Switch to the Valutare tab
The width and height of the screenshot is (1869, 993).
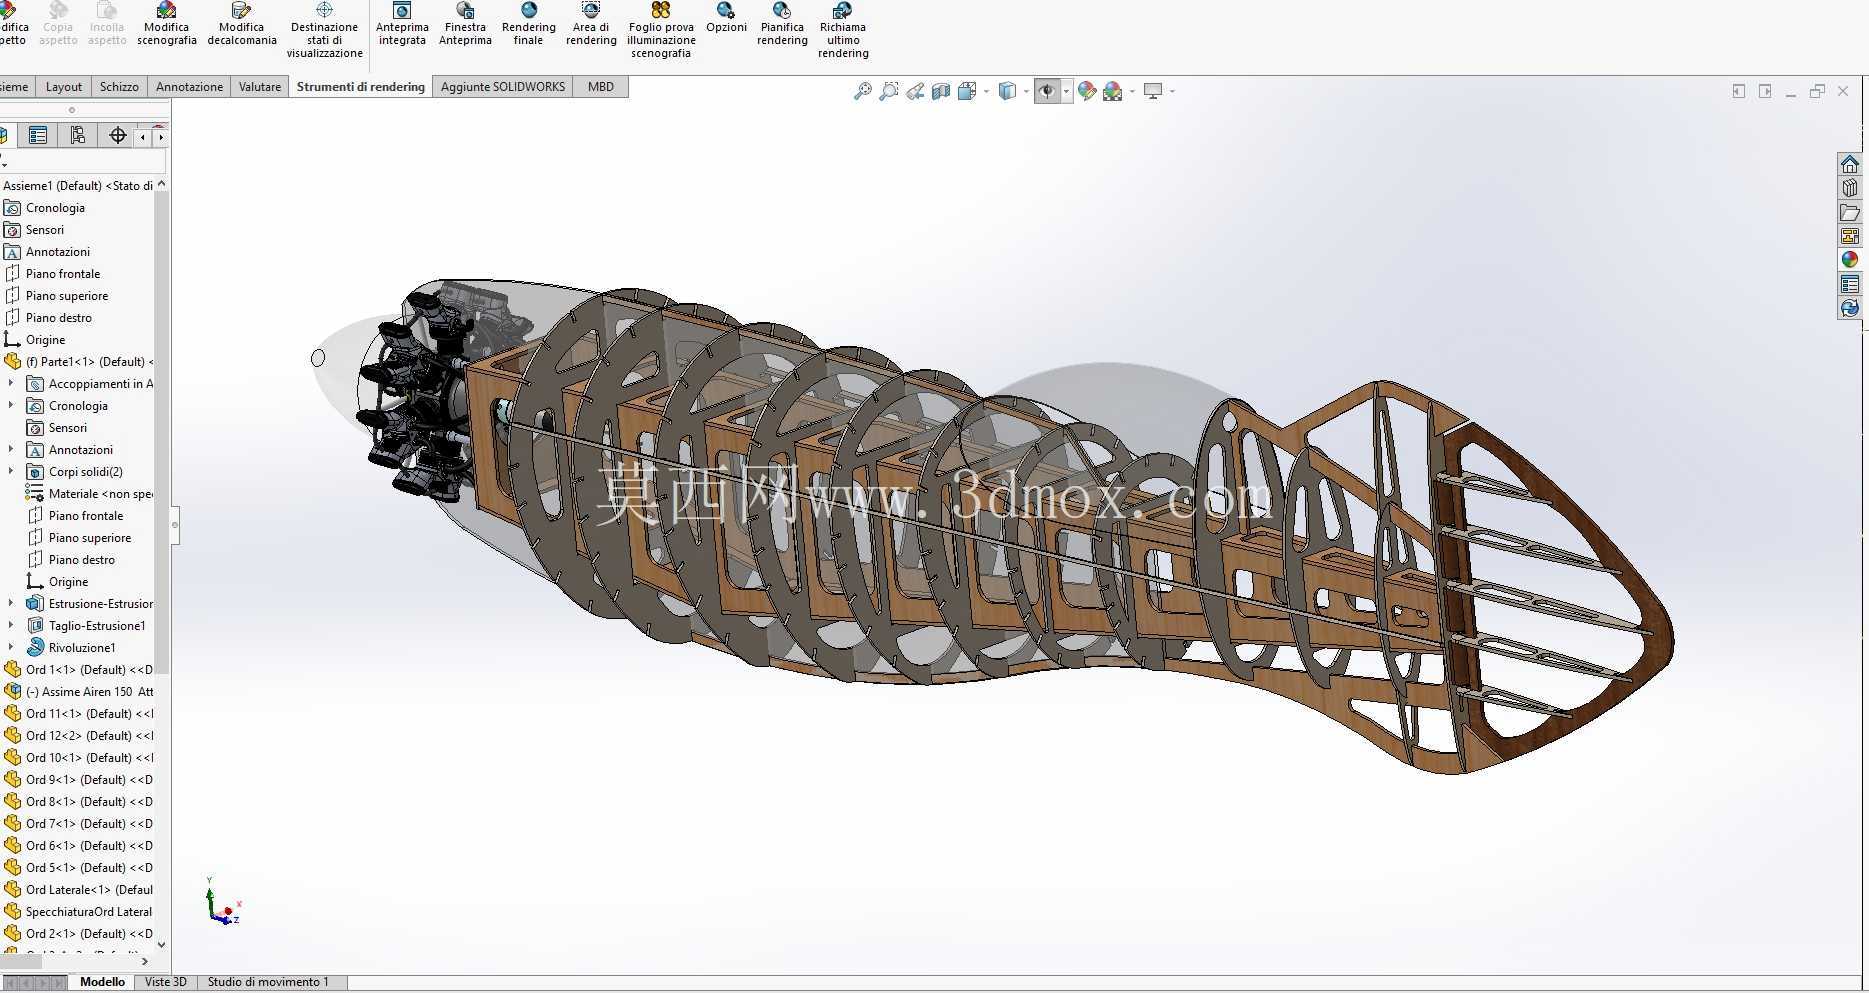[260, 87]
